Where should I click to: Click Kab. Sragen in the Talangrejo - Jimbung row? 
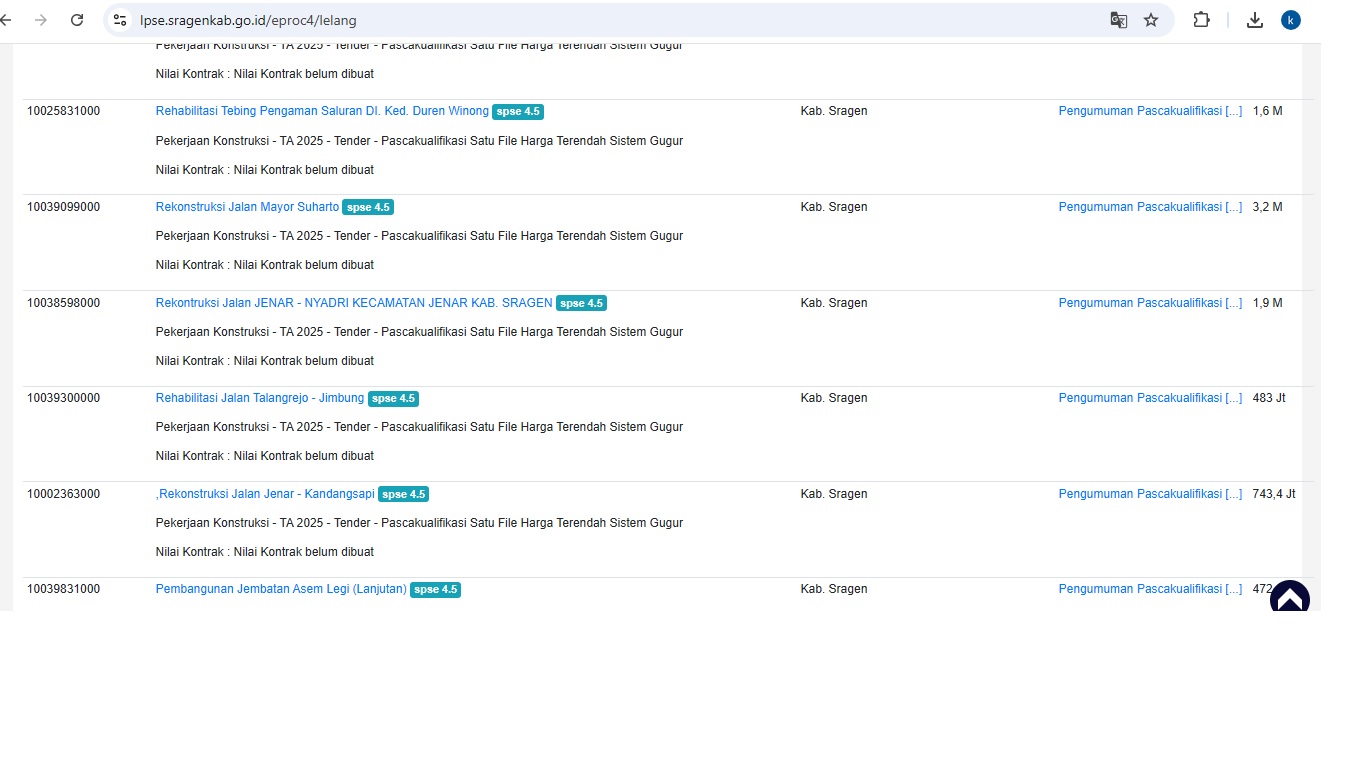coord(834,398)
